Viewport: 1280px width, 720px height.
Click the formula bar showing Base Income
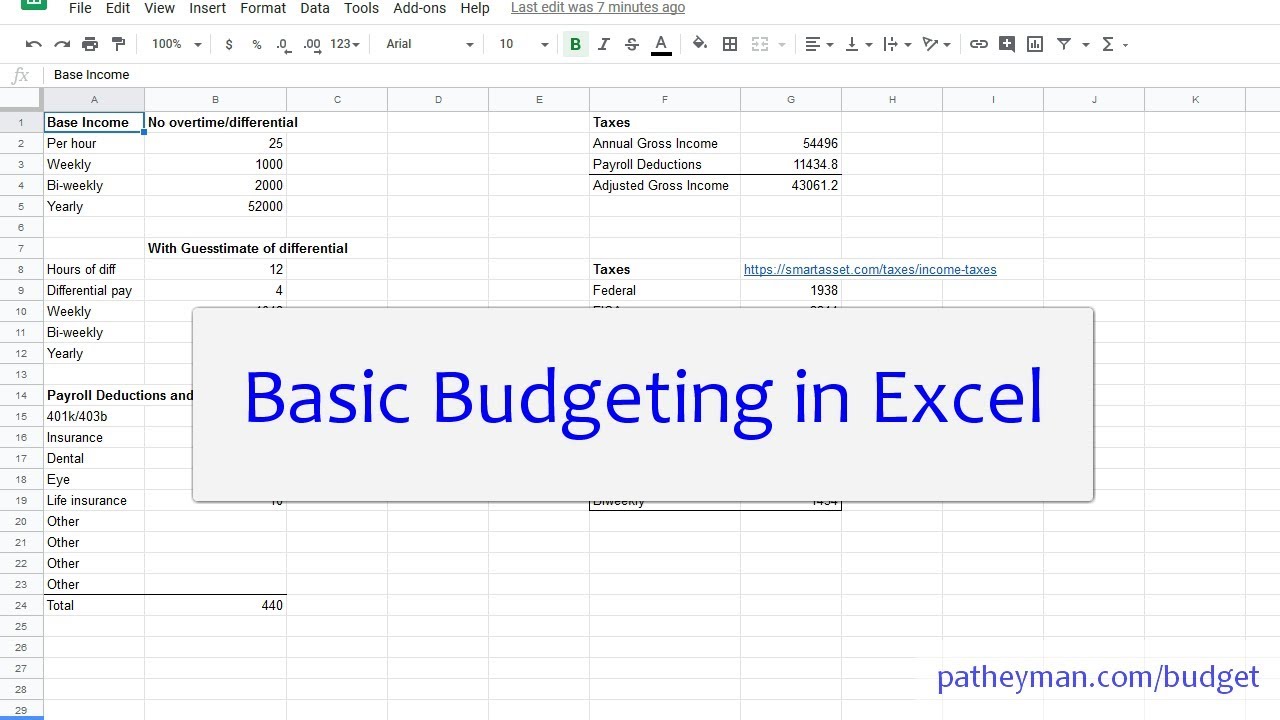tap(660, 75)
